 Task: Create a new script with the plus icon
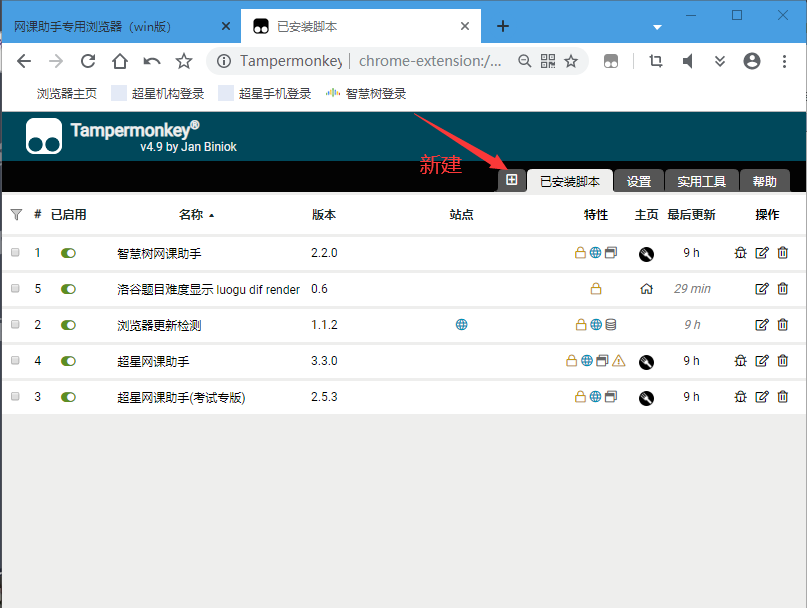point(512,180)
